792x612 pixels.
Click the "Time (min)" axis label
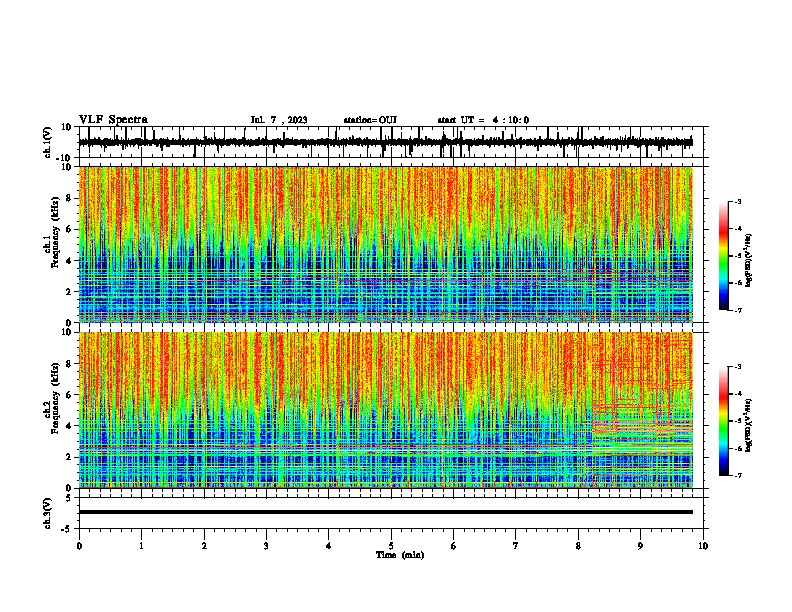tap(400, 554)
